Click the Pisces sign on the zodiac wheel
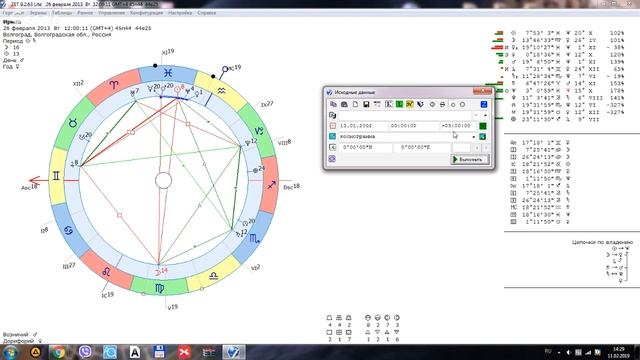640x360 pixels. [x=168, y=73]
